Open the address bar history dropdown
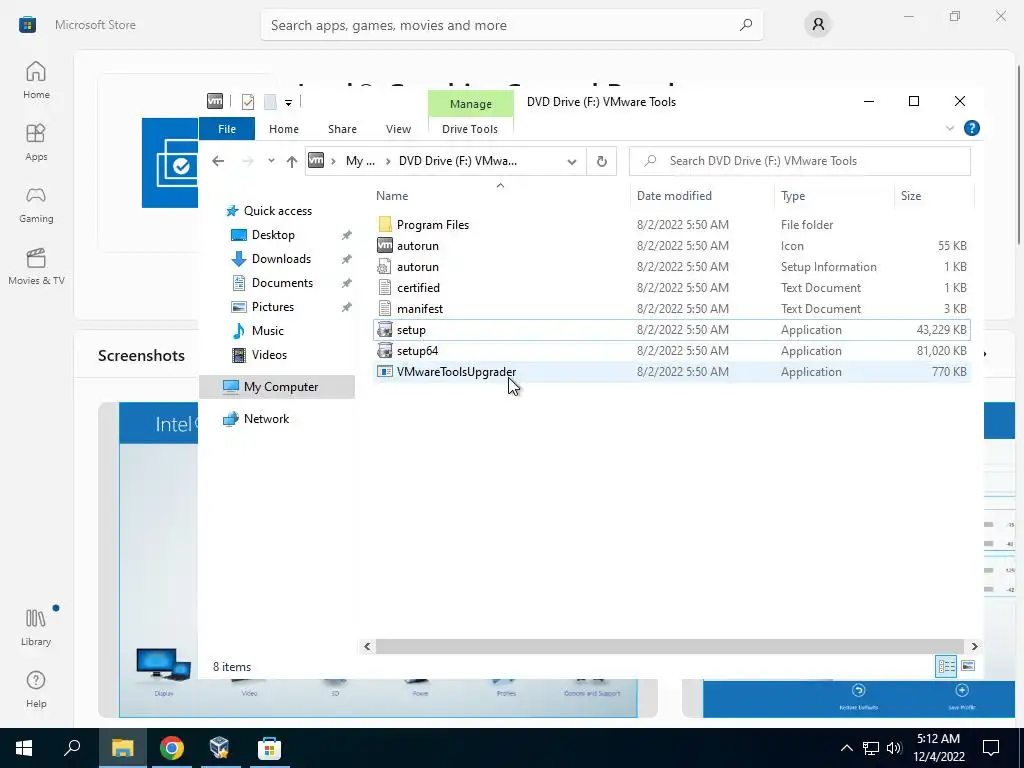Screen dimensions: 1024x768 (x=571, y=161)
